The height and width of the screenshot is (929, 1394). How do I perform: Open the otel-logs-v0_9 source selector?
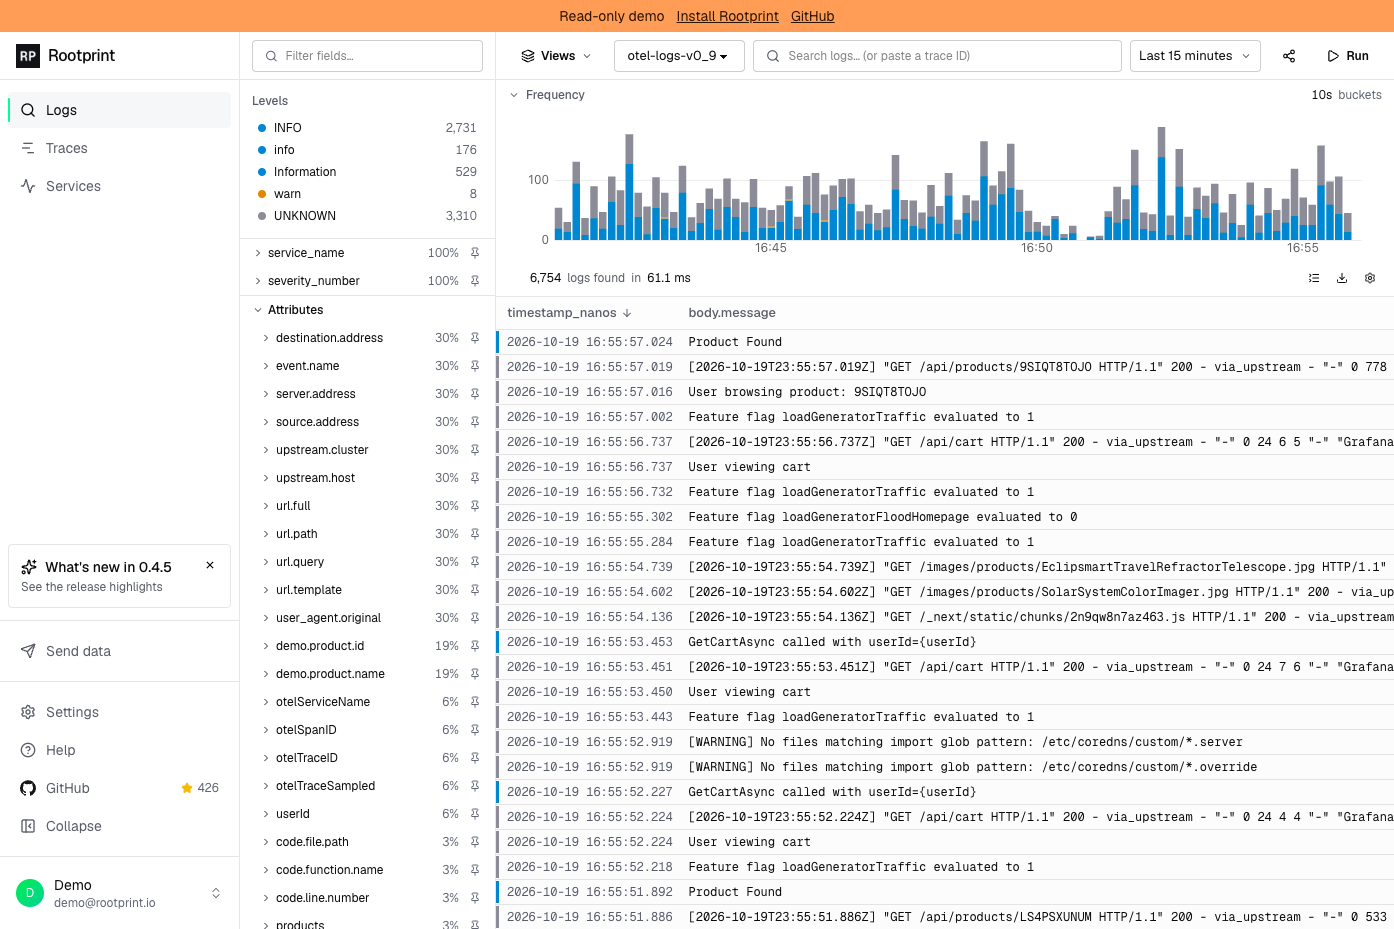click(679, 56)
